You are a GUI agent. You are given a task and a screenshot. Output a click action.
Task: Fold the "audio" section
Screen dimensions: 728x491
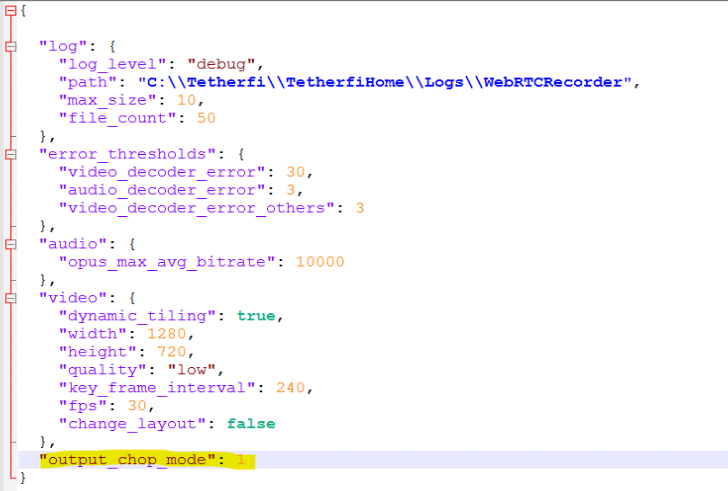[11, 244]
